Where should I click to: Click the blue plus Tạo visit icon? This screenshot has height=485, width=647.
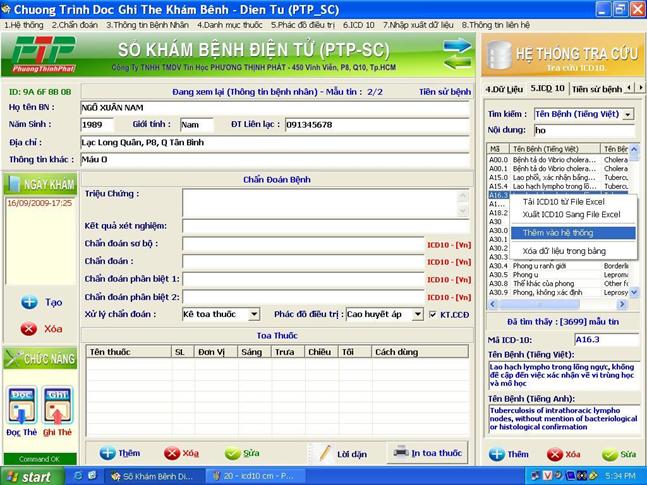pos(29,302)
